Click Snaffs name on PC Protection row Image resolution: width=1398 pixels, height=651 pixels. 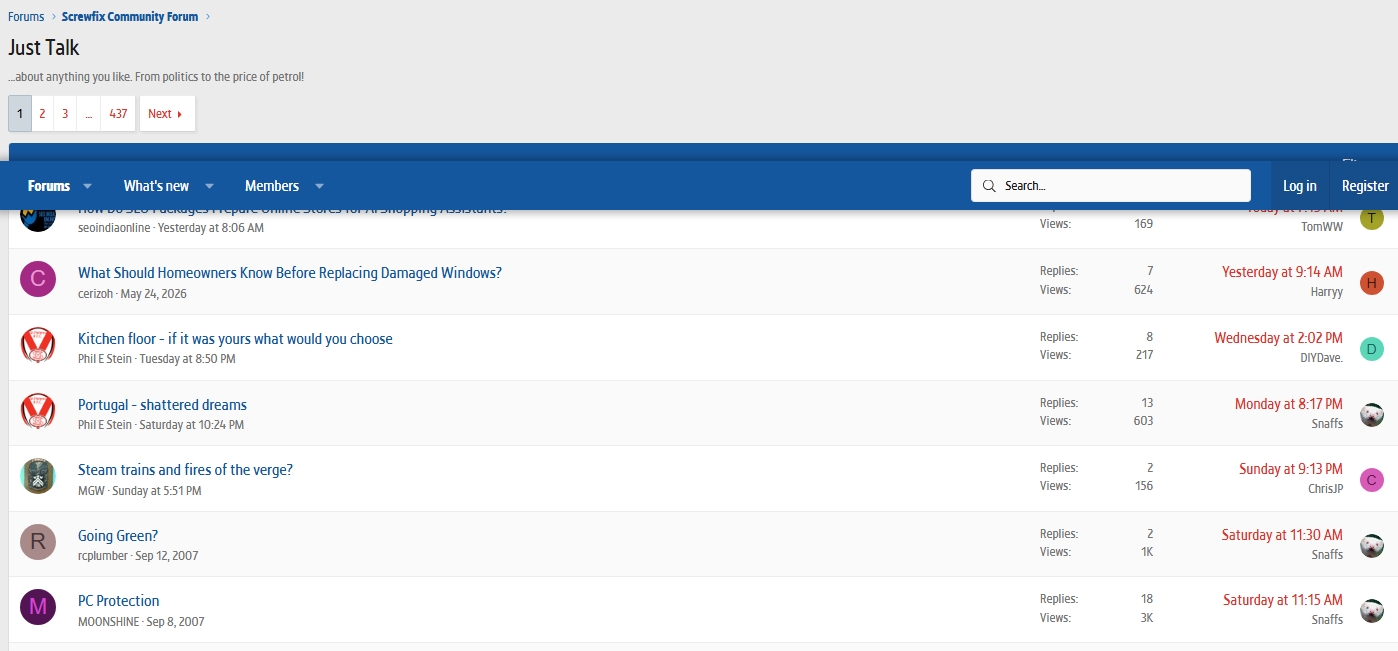(1327, 620)
